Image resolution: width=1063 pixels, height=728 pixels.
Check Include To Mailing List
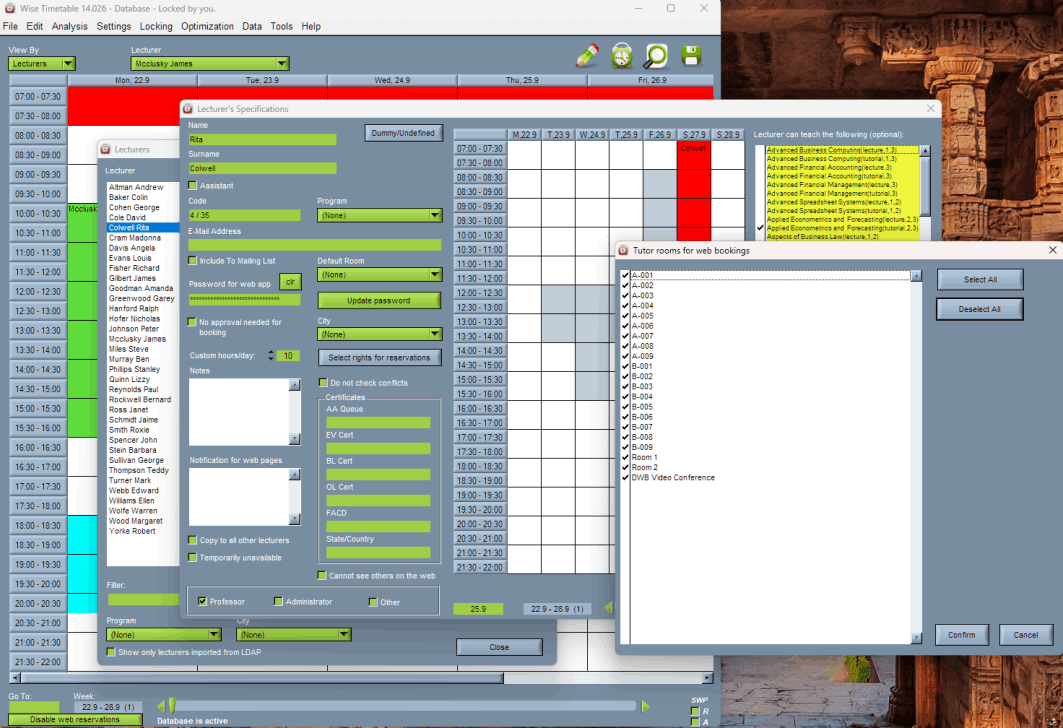(190, 260)
